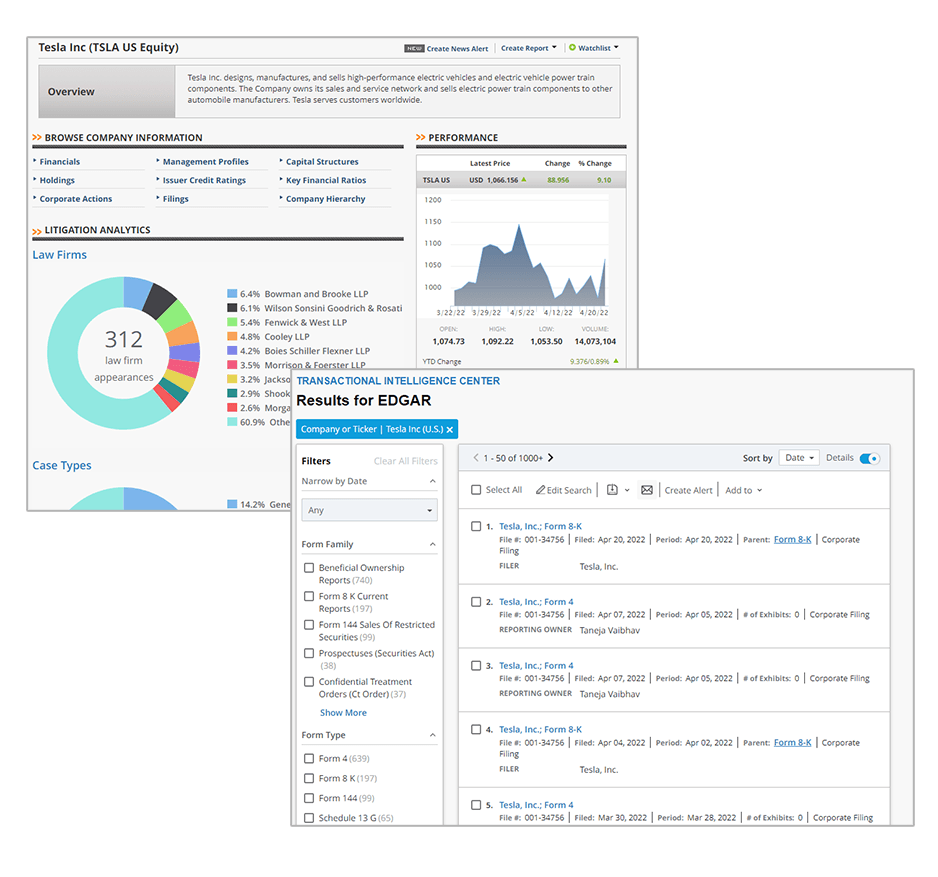The image size is (938, 877).
Task: Click the download icon in results toolbar
Action: [x=612, y=490]
